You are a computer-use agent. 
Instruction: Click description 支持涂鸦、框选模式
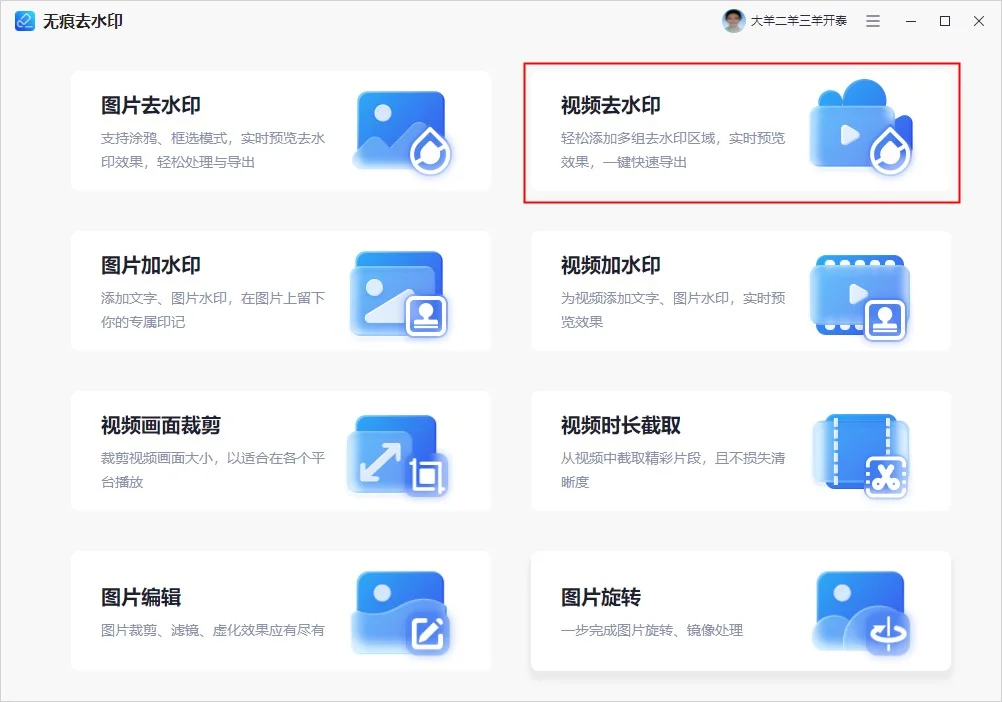164,138
